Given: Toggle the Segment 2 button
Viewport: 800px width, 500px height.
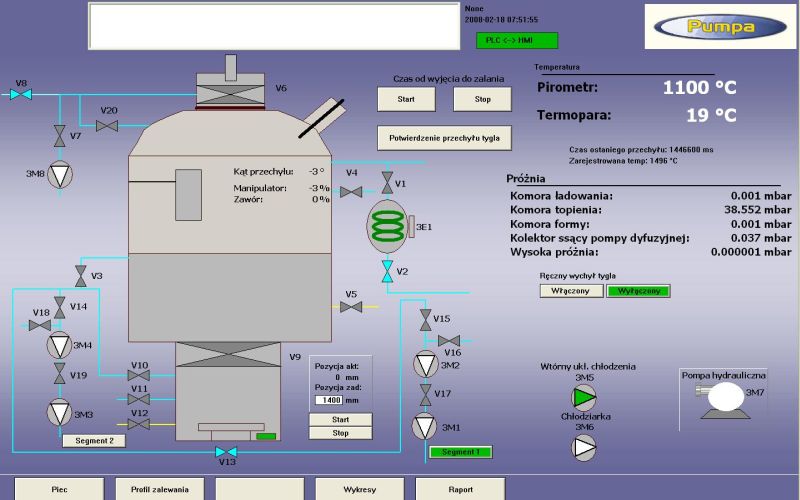Looking at the screenshot, I should pyautogui.click(x=93, y=440).
